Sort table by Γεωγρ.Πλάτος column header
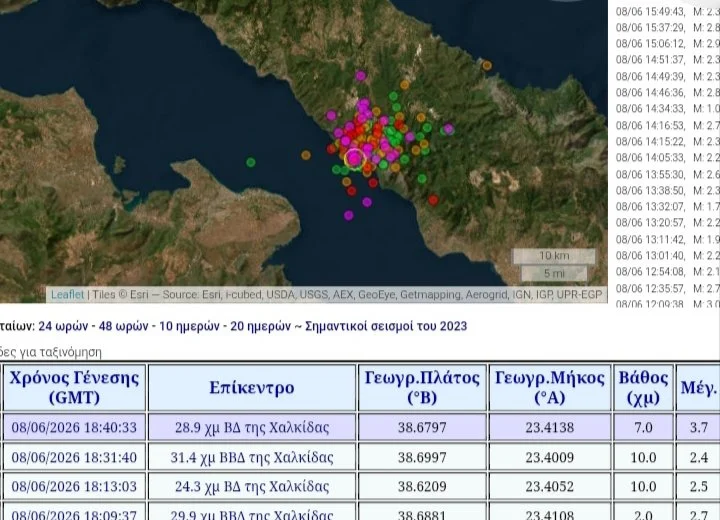The image size is (720, 520). pos(422,387)
